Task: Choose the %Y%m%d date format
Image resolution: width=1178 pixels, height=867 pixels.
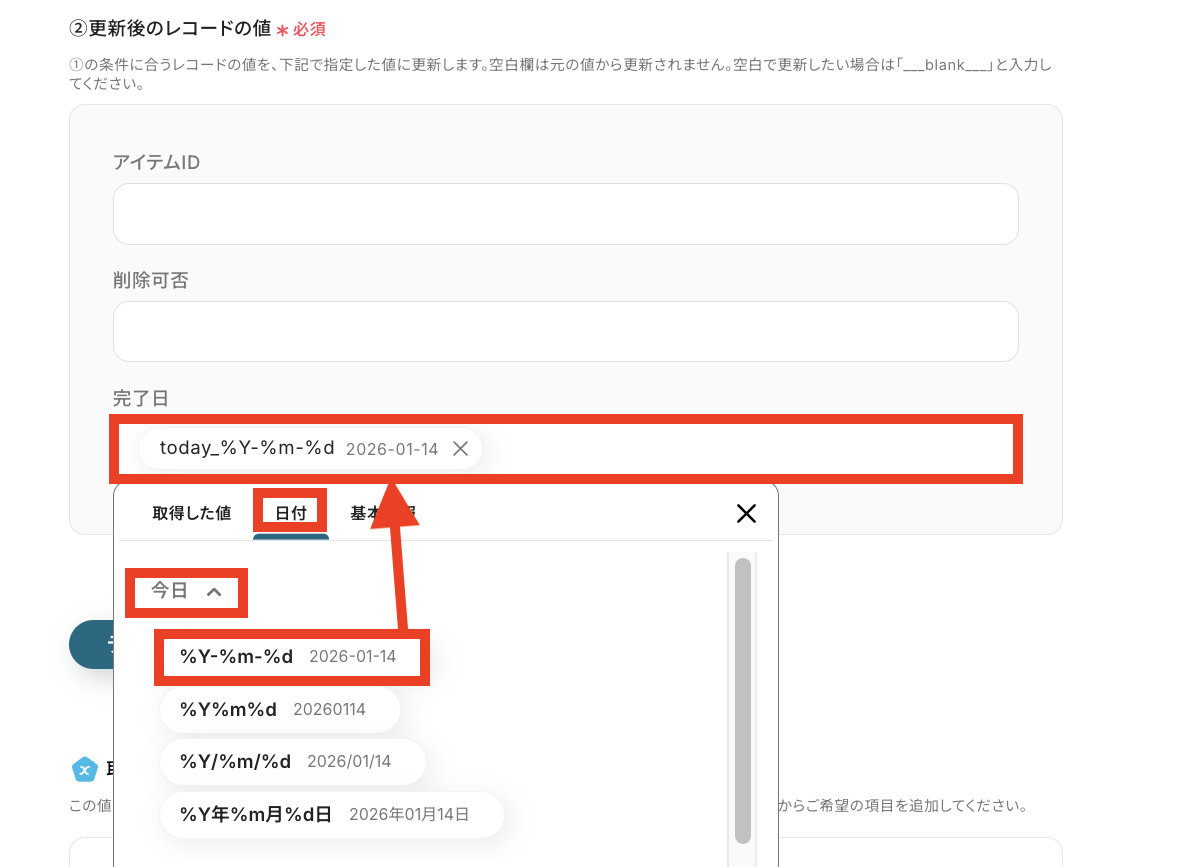Action: coord(279,709)
